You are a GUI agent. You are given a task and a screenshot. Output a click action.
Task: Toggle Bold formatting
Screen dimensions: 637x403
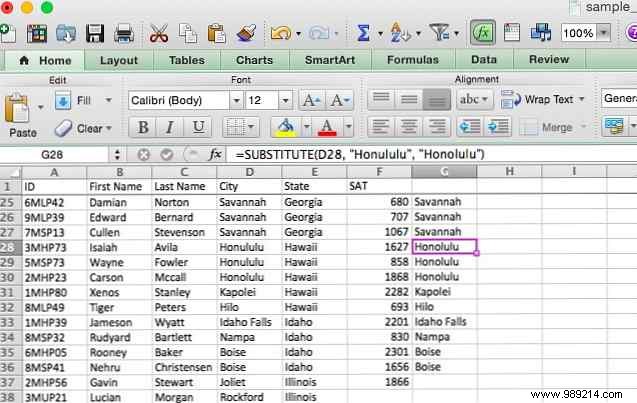143,128
